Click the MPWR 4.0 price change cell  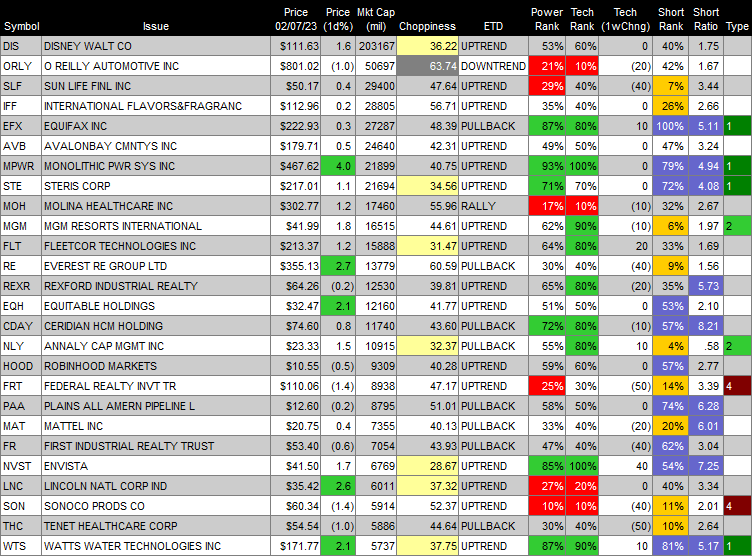[338, 166]
